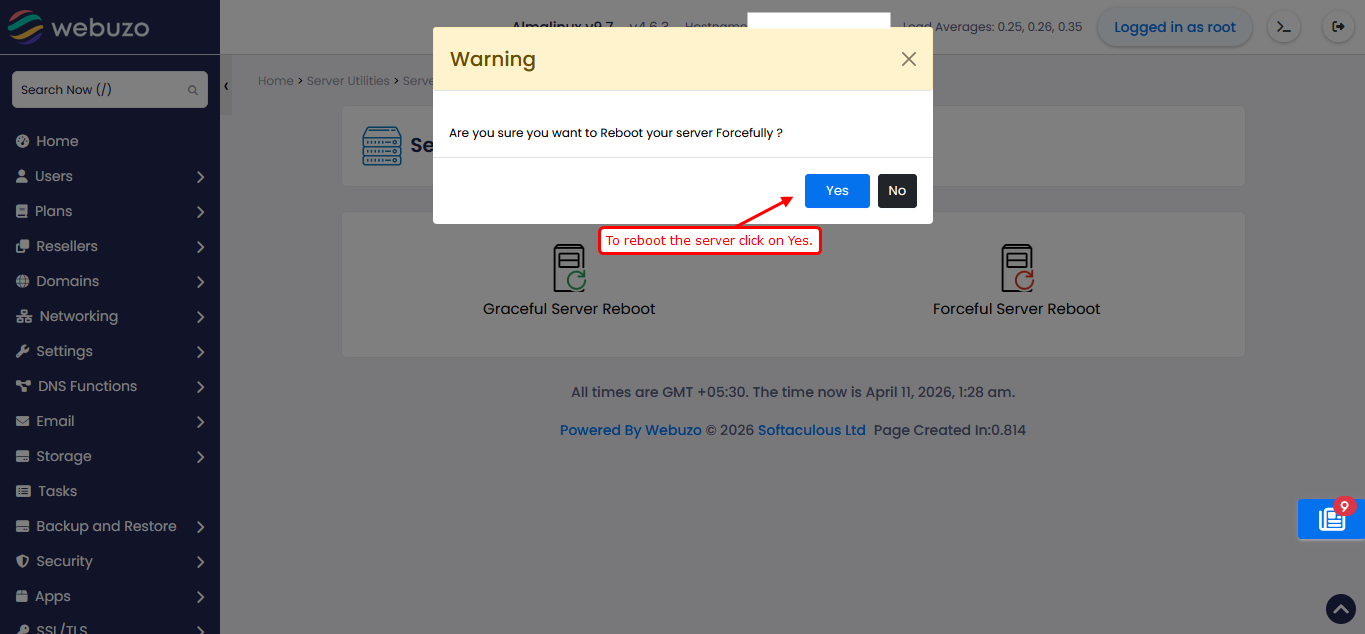
Task: Cancel the reboot with No button
Action: coord(897,191)
